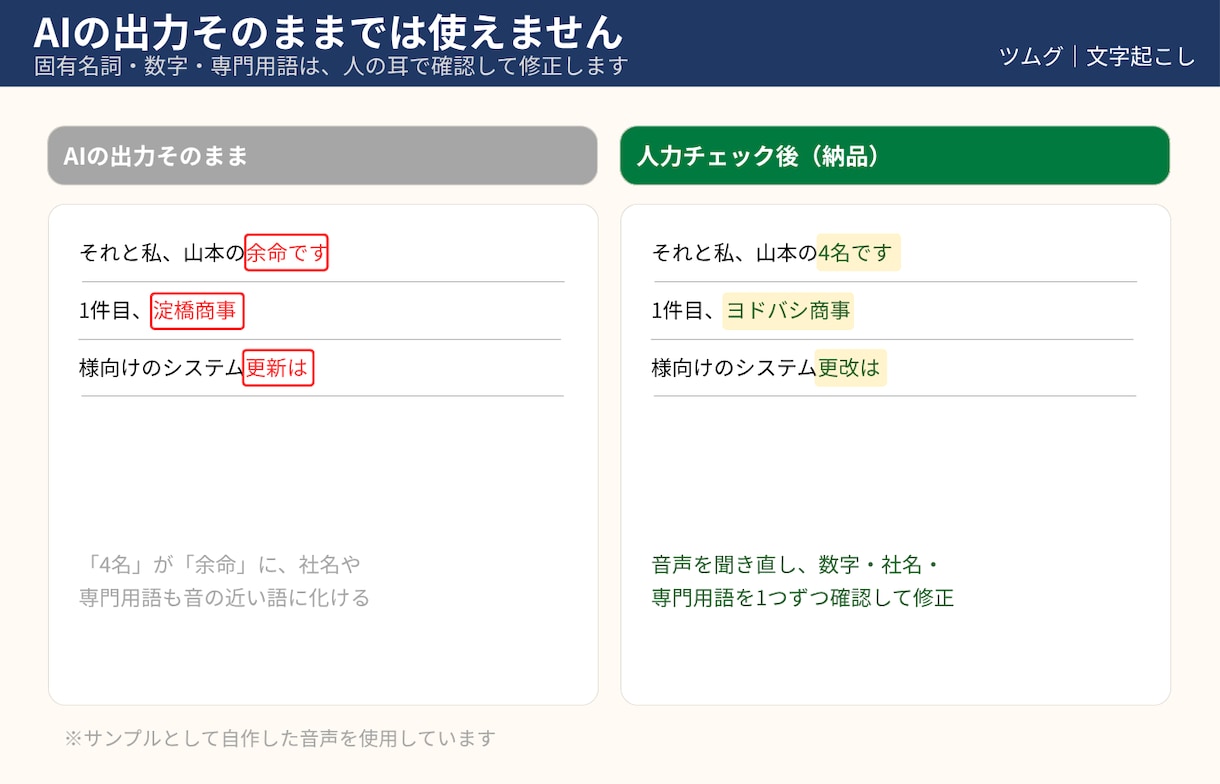Viewport: 1220px width, 784px height.
Task: Click the title 'AIの出力そのままでは使えません'
Action: [328, 32]
